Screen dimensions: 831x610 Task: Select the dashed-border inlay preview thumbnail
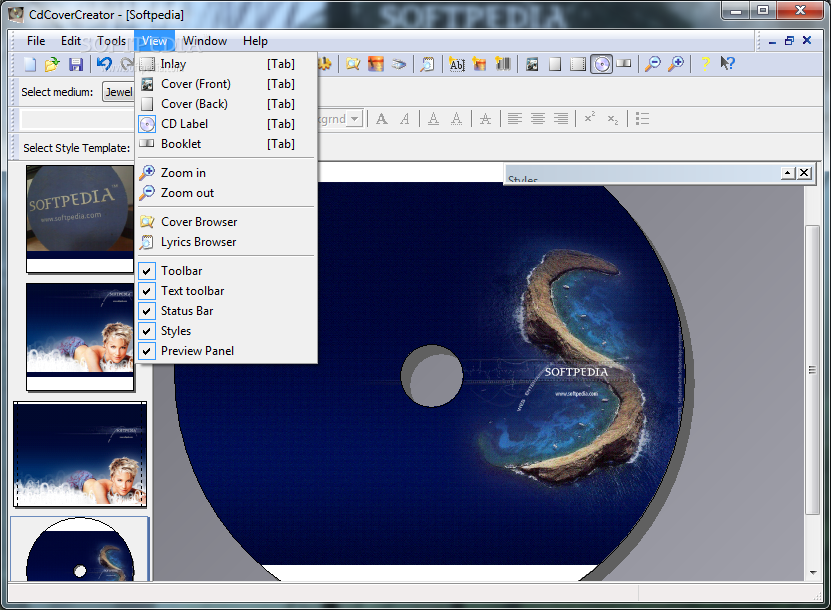pyautogui.click(x=80, y=454)
